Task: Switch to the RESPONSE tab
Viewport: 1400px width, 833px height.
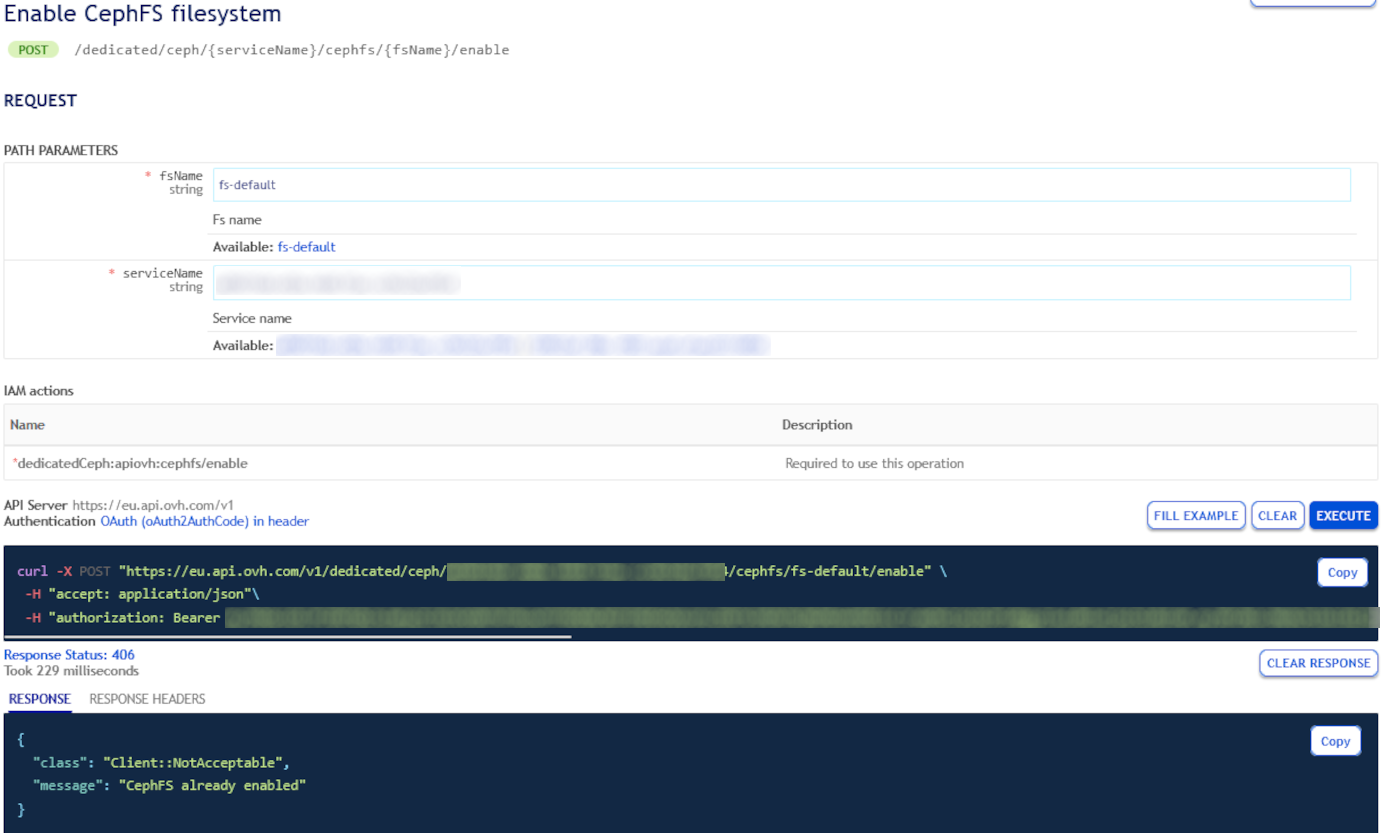Action: [38, 699]
